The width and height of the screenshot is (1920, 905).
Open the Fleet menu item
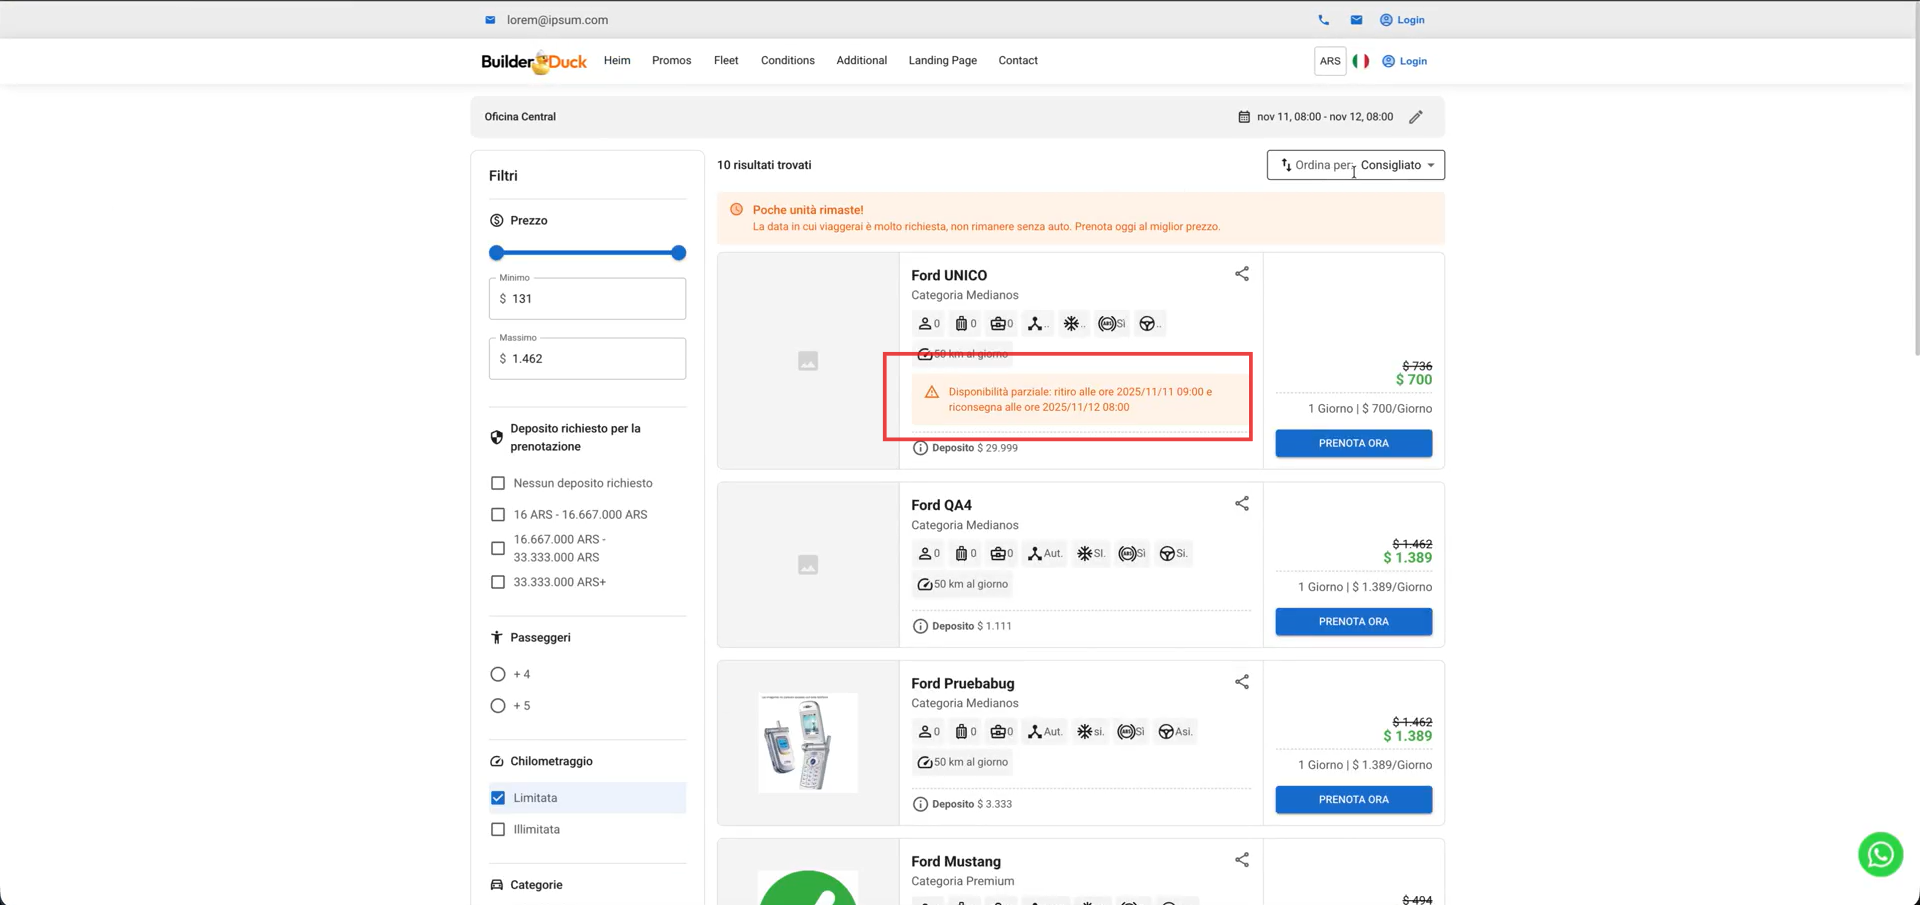(725, 61)
